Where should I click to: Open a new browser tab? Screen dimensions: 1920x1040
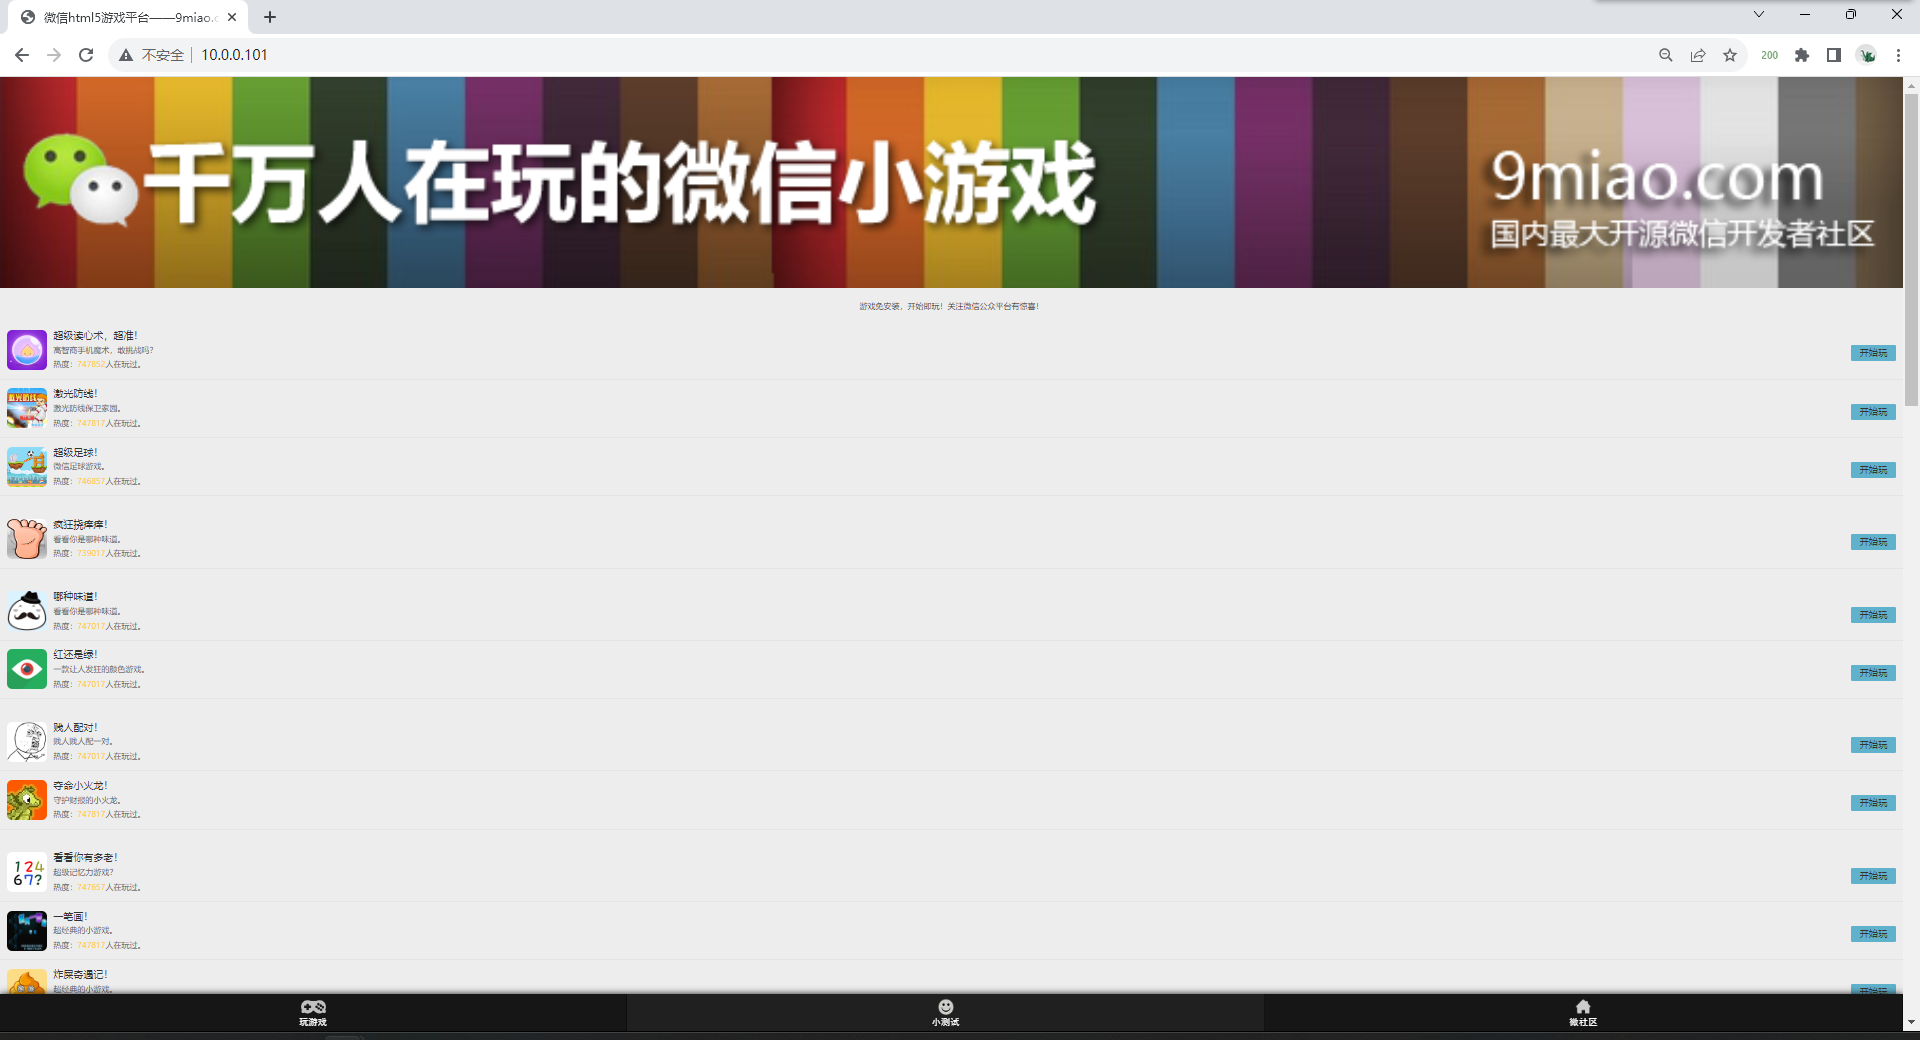click(x=270, y=17)
